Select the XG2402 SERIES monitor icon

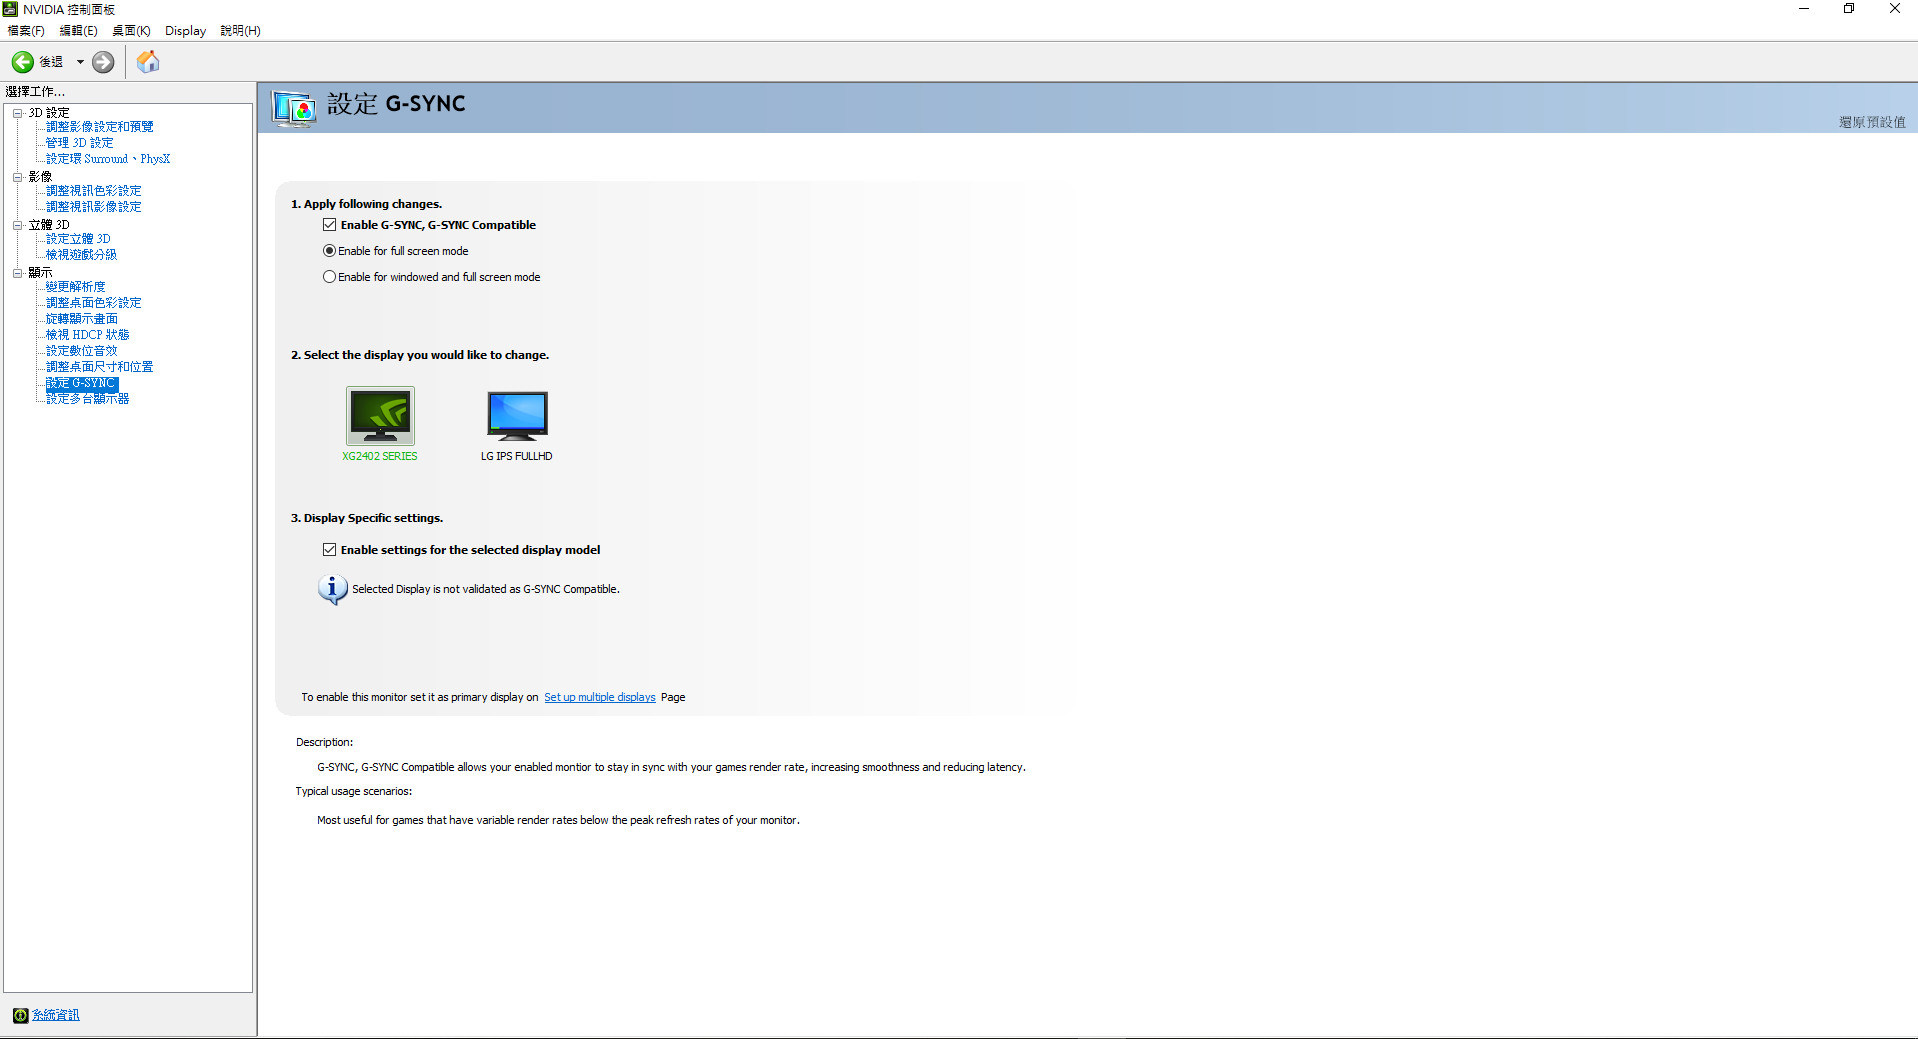point(380,416)
